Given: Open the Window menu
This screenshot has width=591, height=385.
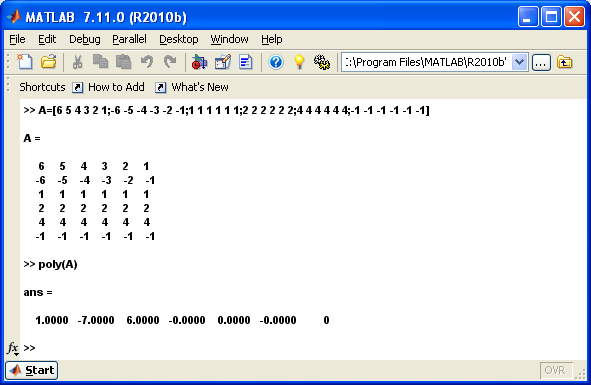Looking at the screenshot, I should coord(230,39).
